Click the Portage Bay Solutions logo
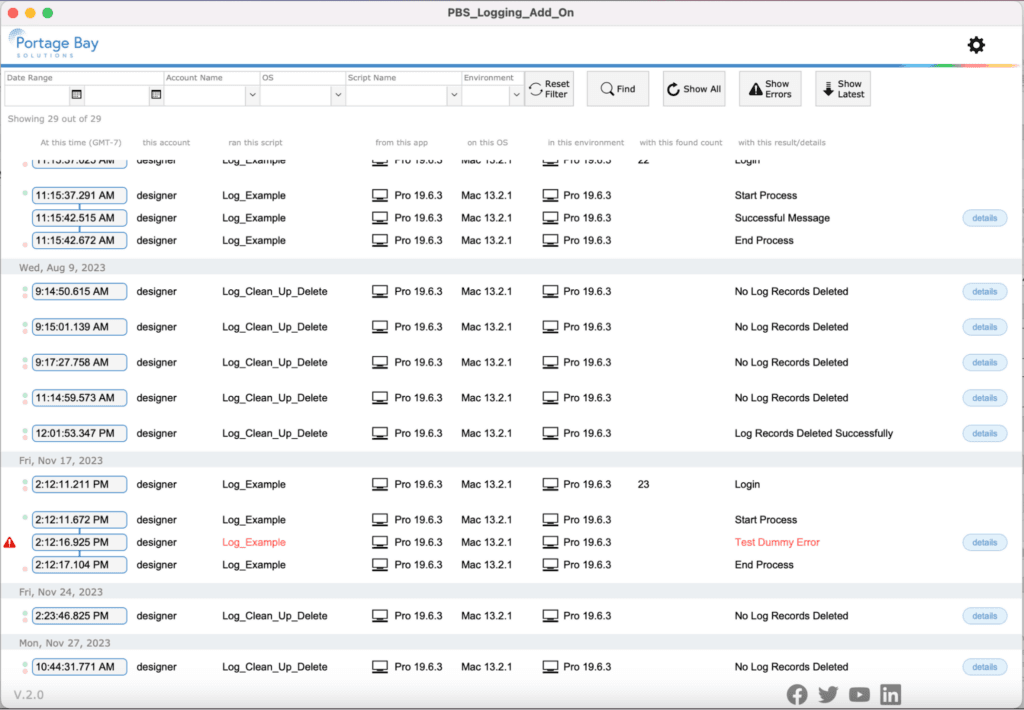Screen dimensions: 1024x710 (54, 46)
